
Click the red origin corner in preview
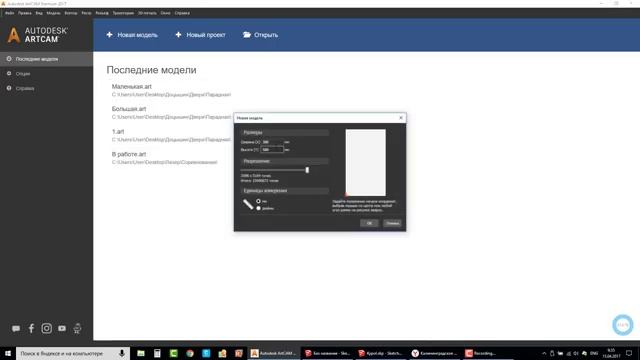pyautogui.click(x=347, y=195)
